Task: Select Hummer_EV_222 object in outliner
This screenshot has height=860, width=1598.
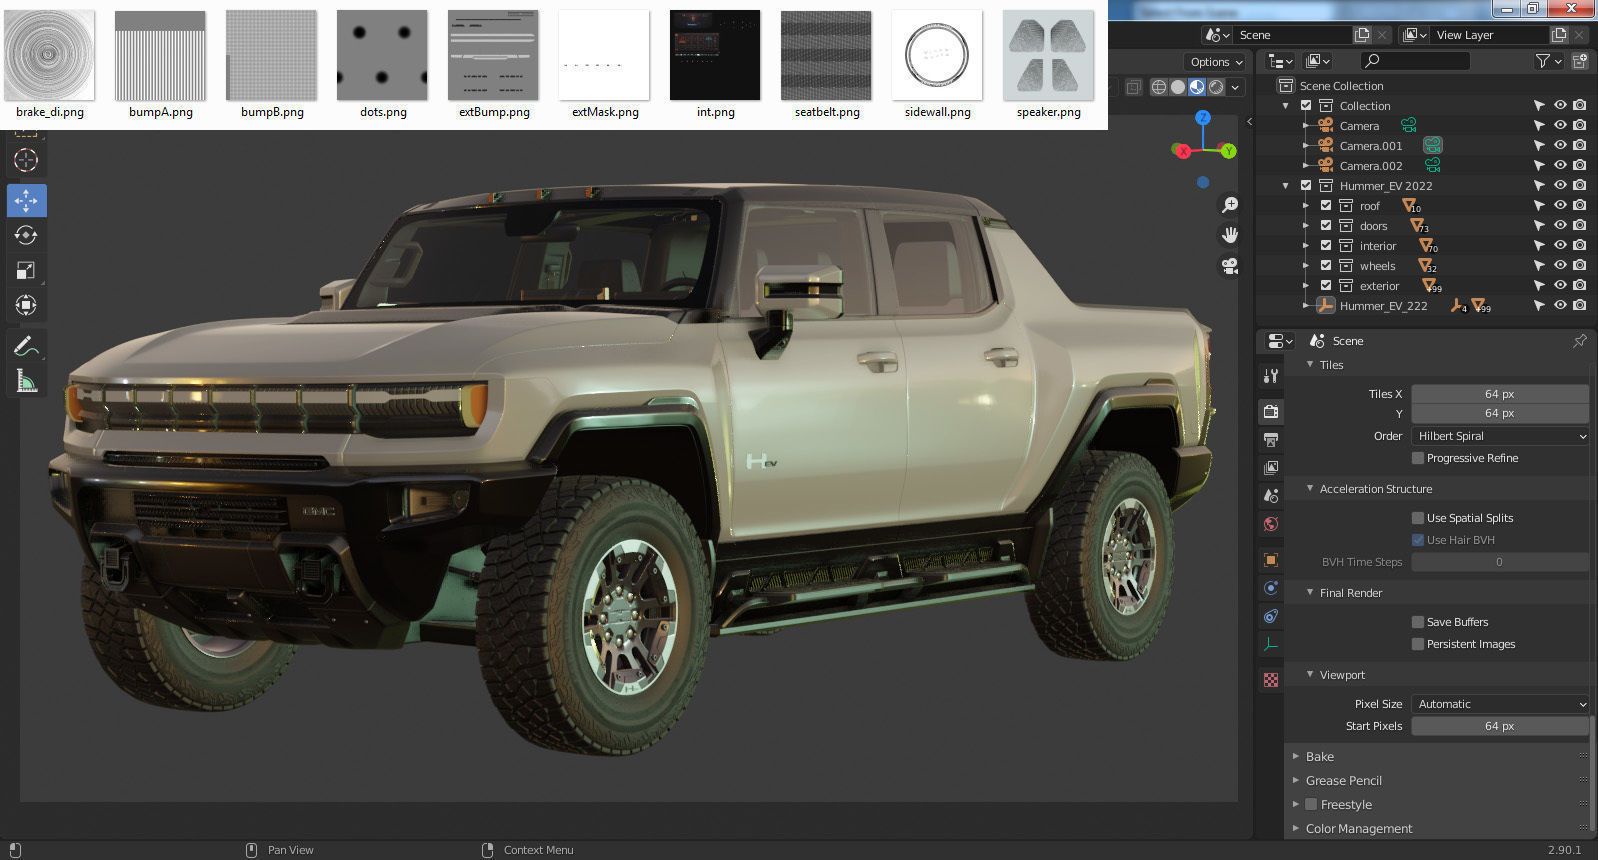Action: pos(1383,305)
